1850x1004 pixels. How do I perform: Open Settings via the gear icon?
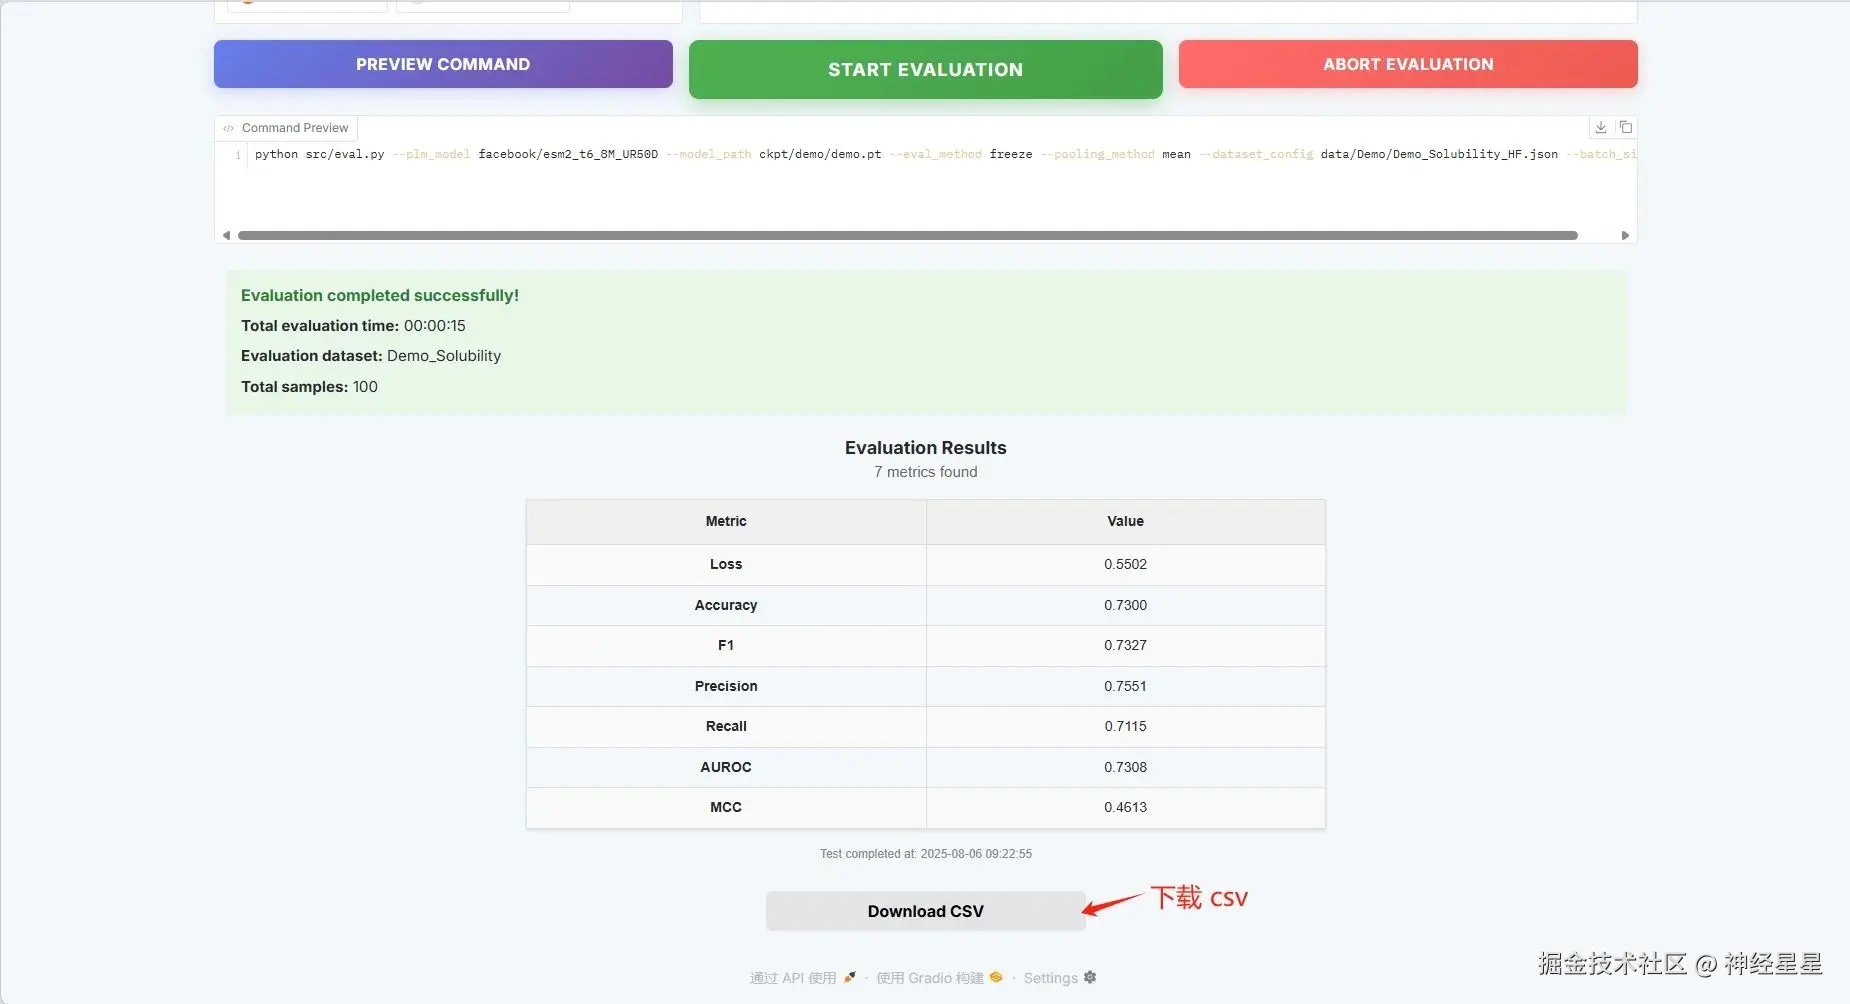tap(1090, 978)
